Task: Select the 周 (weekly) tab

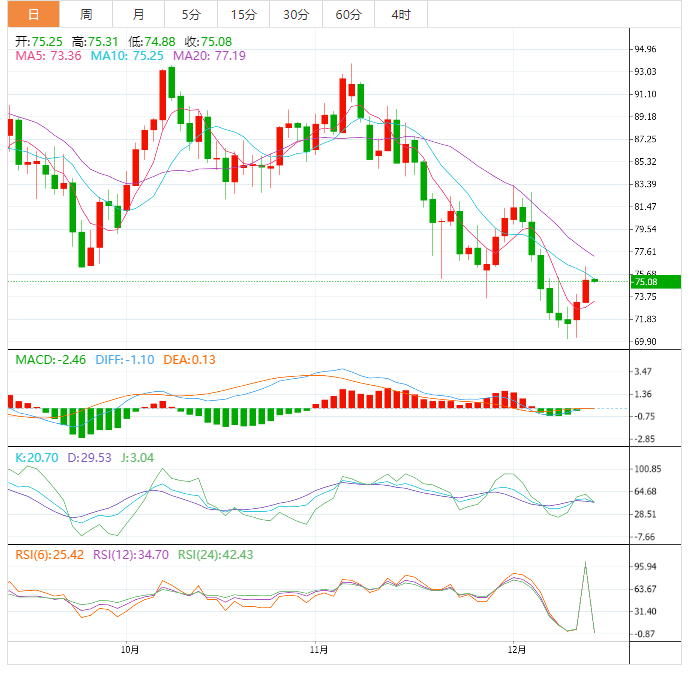Action: tap(86, 14)
